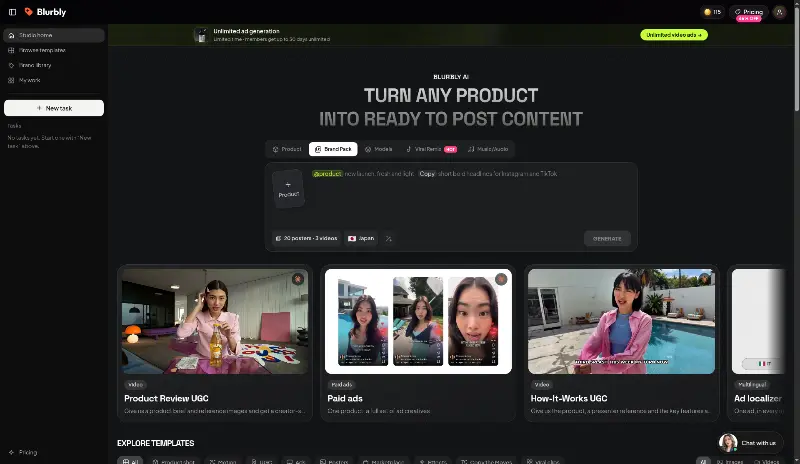
Task: Select the Images media type filter
Action: coord(730,461)
